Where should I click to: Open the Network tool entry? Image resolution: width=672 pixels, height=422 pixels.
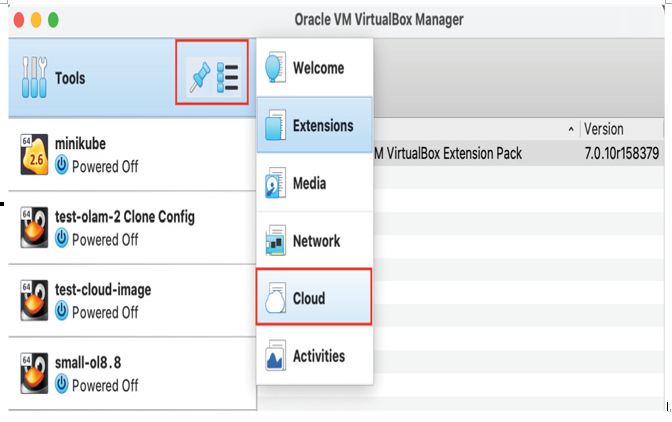coord(315,240)
